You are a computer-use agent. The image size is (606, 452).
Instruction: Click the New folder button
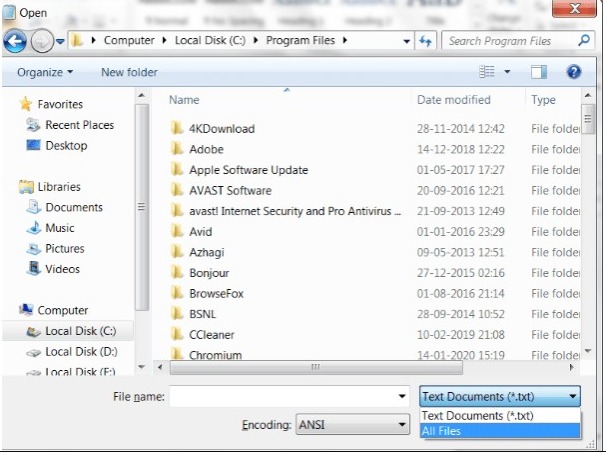[129, 72]
